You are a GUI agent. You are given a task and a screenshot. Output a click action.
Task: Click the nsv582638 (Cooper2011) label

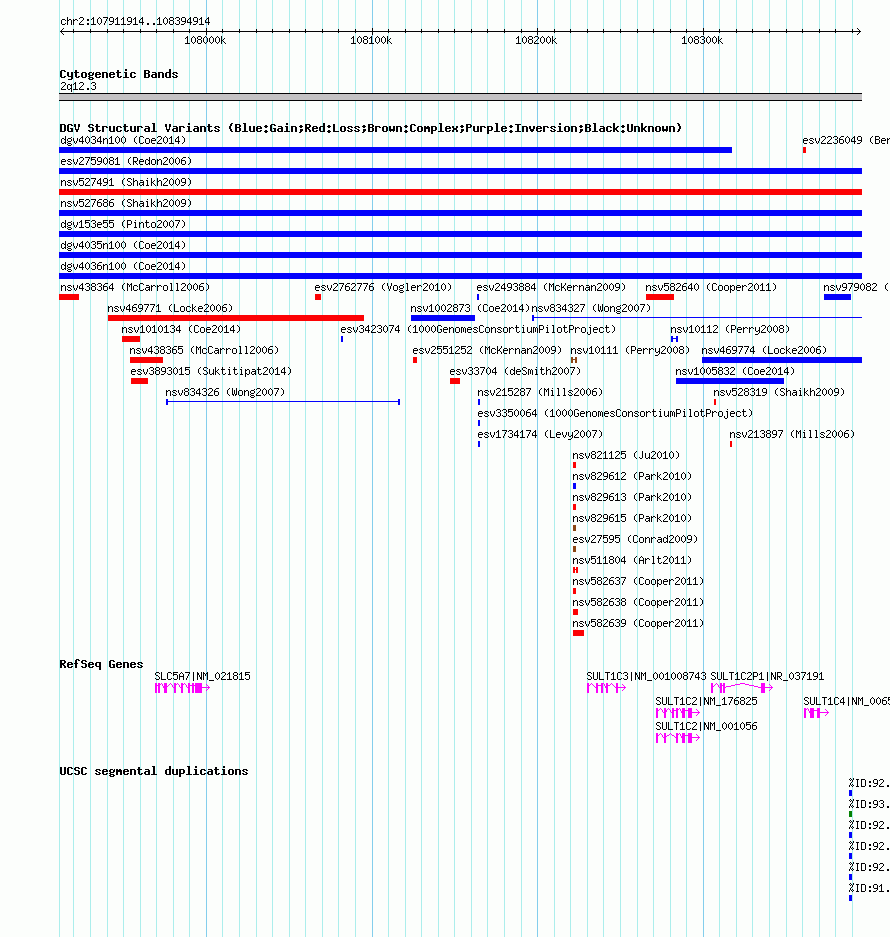(x=638, y=602)
